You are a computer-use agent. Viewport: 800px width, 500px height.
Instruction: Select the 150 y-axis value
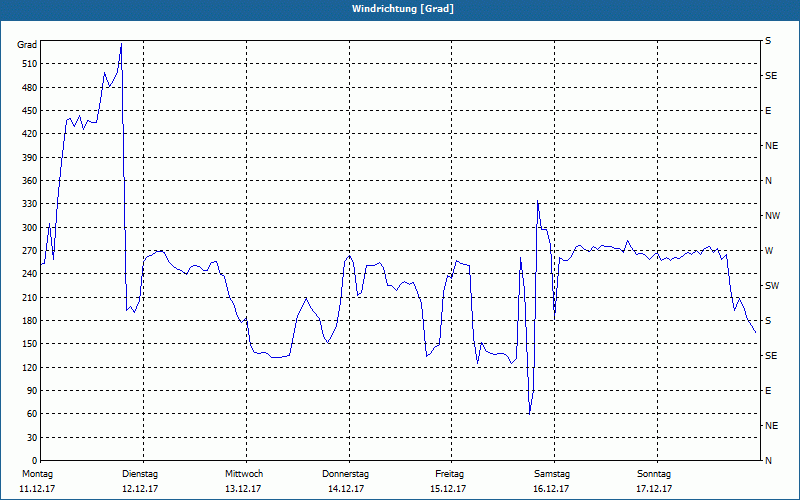click(x=31, y=344)
